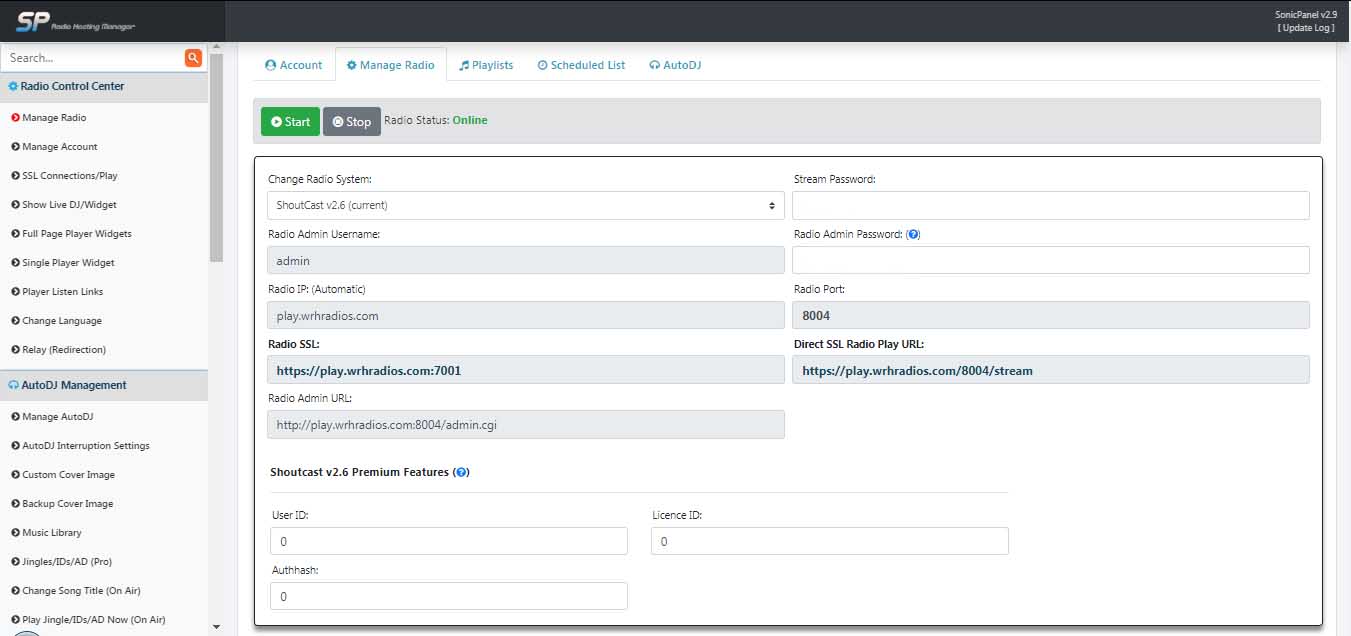Screen dimensions: 1351x636
Task: Open the Scheduled List tab
Action: click(581, 65)
